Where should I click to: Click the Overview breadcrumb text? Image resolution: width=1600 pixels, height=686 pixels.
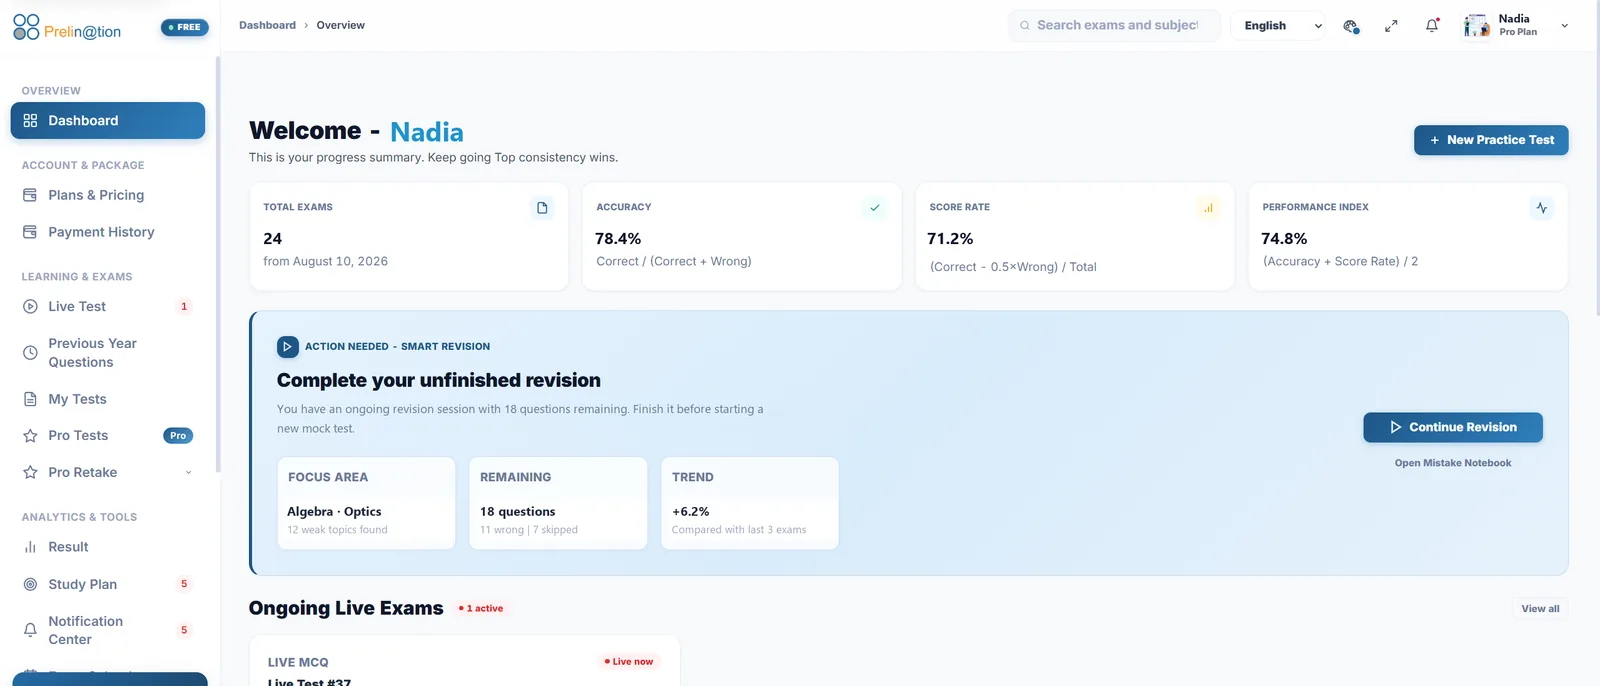tap(340, 26)
